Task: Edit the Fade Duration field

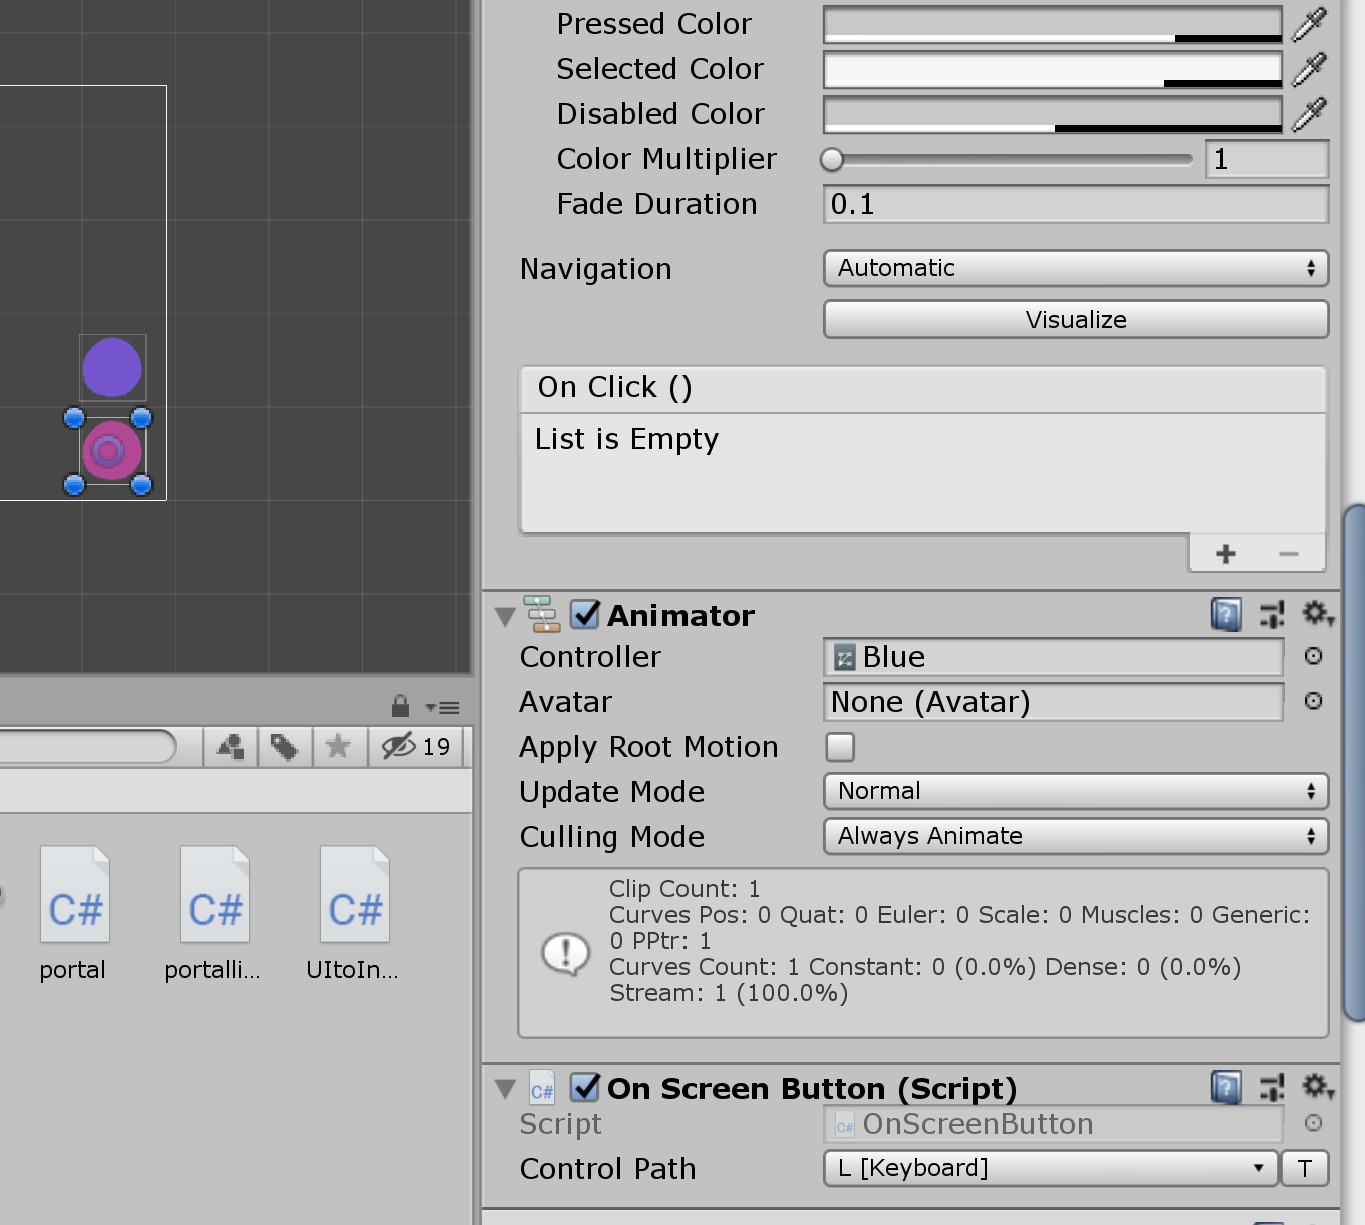Action: point(1076,204)
